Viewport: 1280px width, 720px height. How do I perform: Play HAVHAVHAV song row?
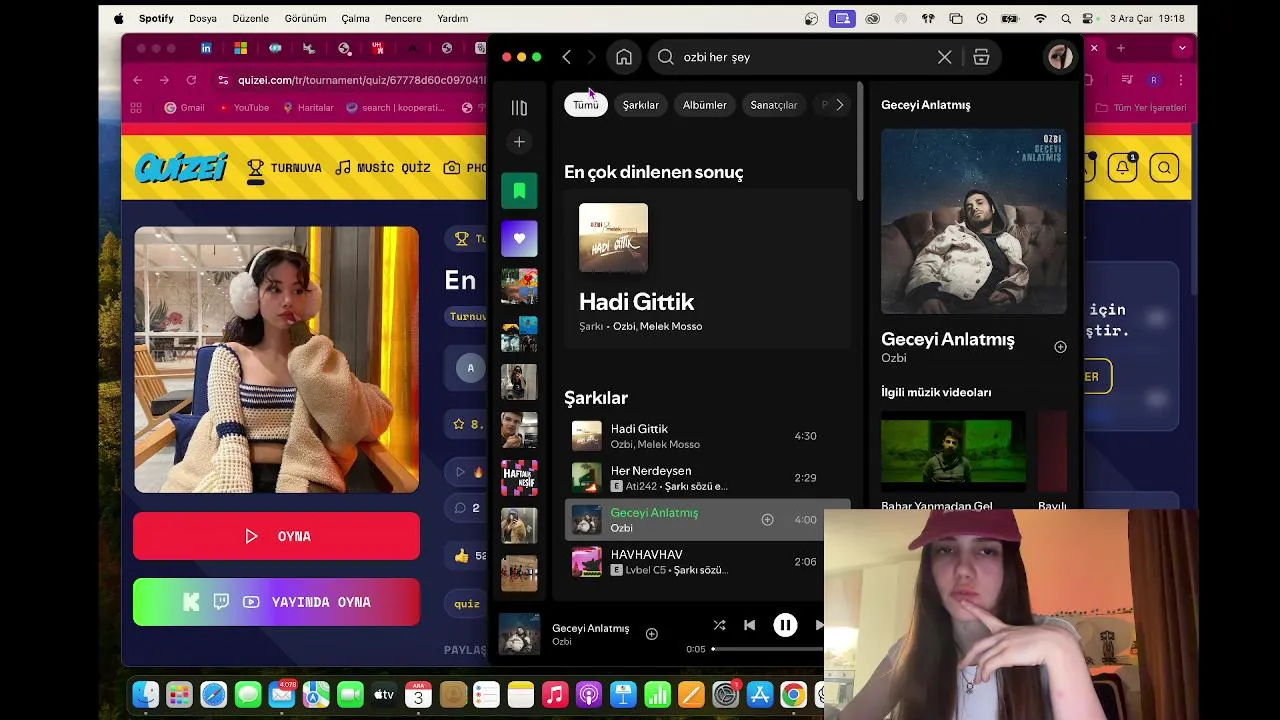coord(707,562)
